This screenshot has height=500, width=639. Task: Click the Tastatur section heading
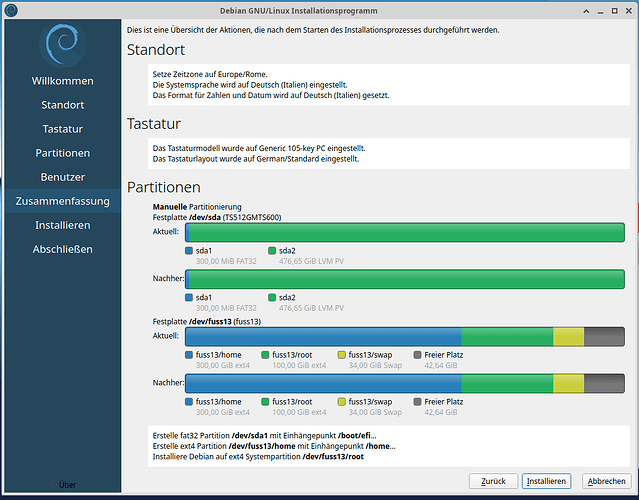154,123
